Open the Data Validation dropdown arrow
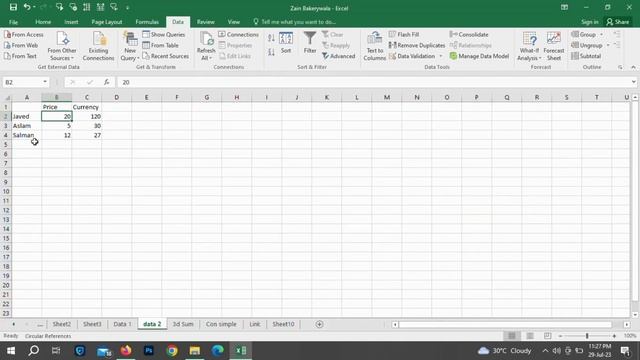 coord(440,56)
